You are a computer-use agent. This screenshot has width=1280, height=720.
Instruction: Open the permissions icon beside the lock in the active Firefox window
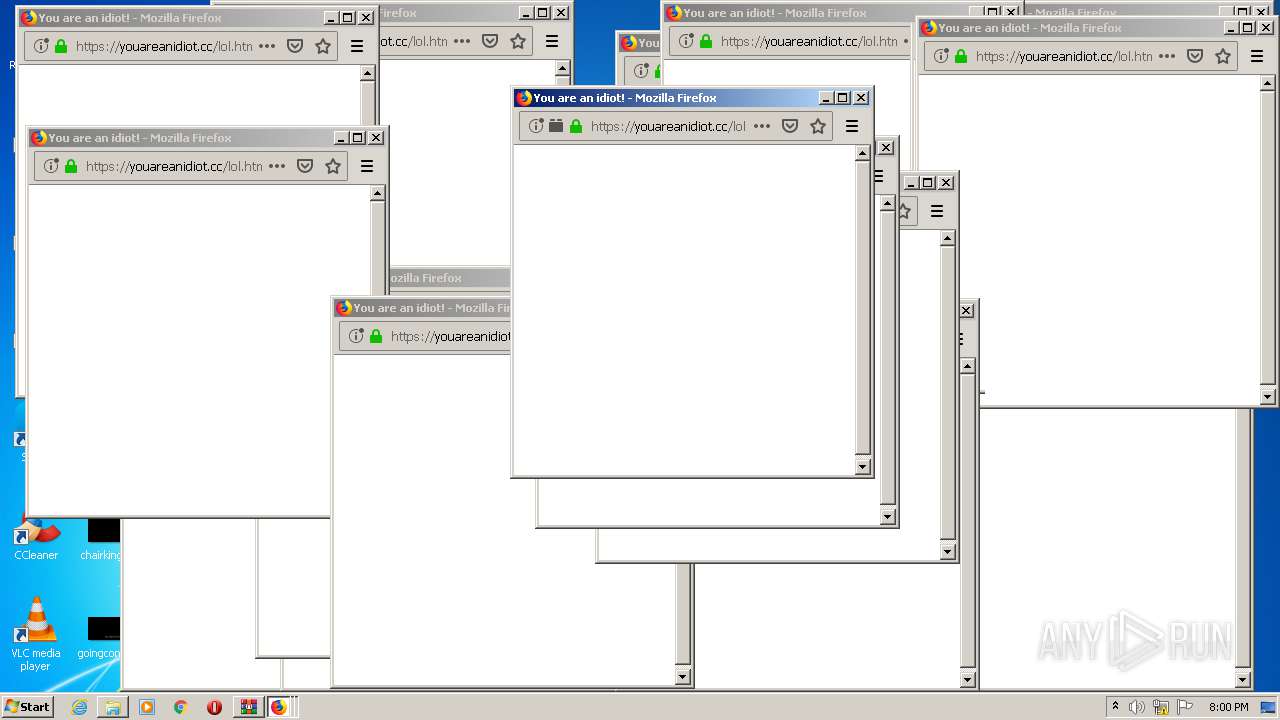pyautogui.click(x=556, y=126)
